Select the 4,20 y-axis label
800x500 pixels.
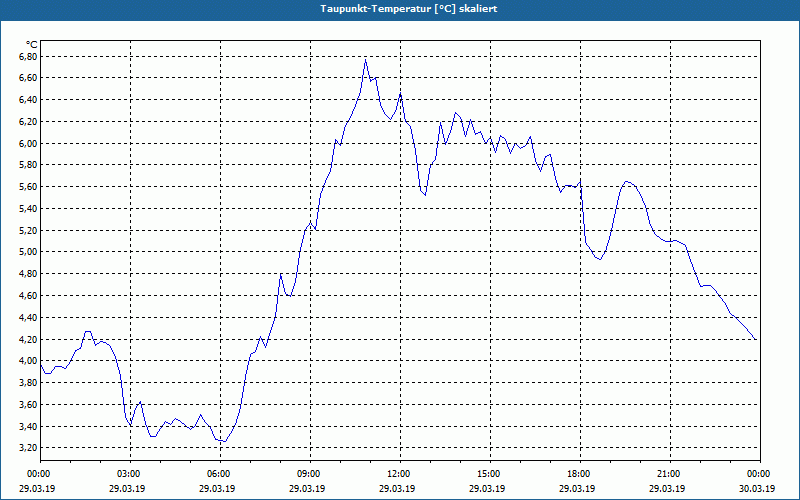(x=28, y=339)
